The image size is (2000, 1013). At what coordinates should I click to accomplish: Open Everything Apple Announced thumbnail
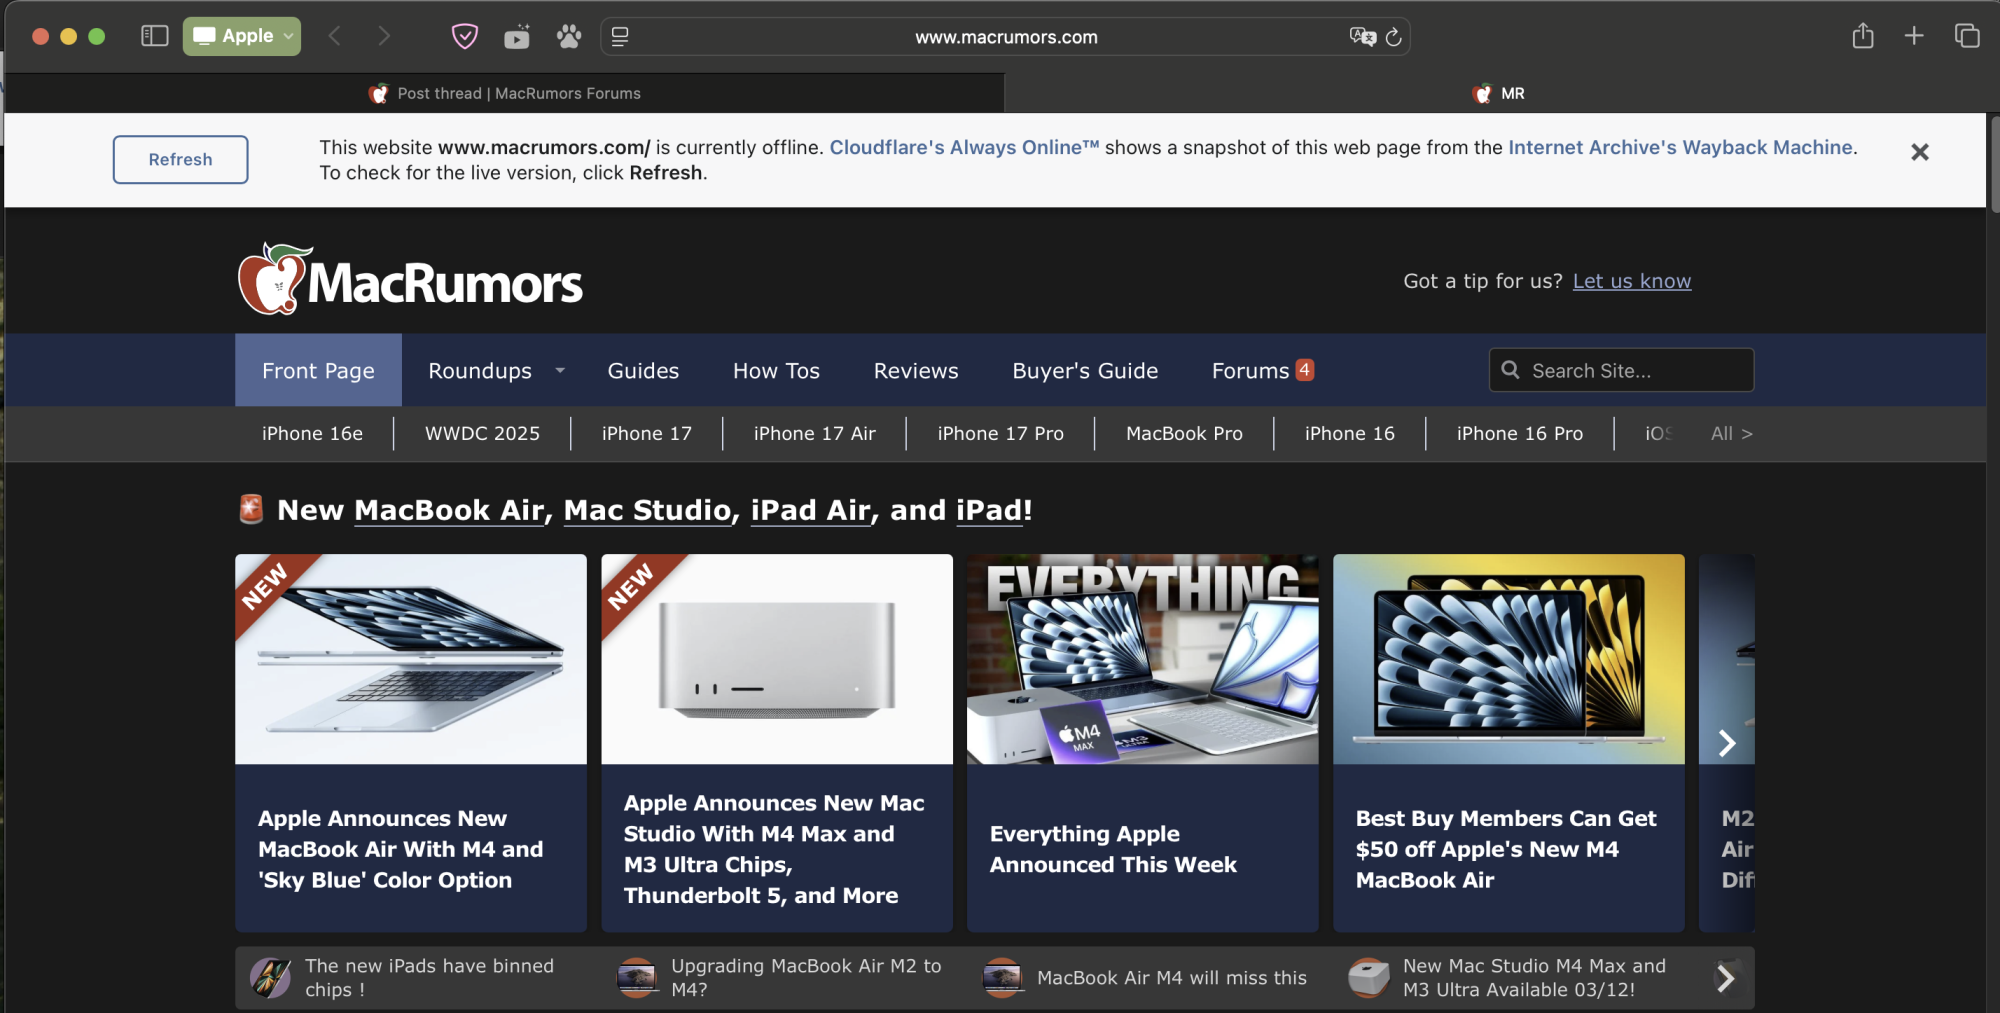pos(1143,659)
